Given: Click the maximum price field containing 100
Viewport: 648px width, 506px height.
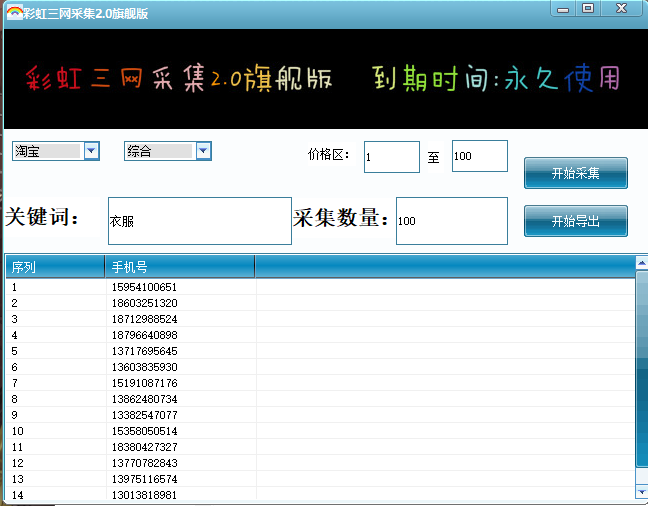Looking at the screenshot, I should [x=479, y=156].
